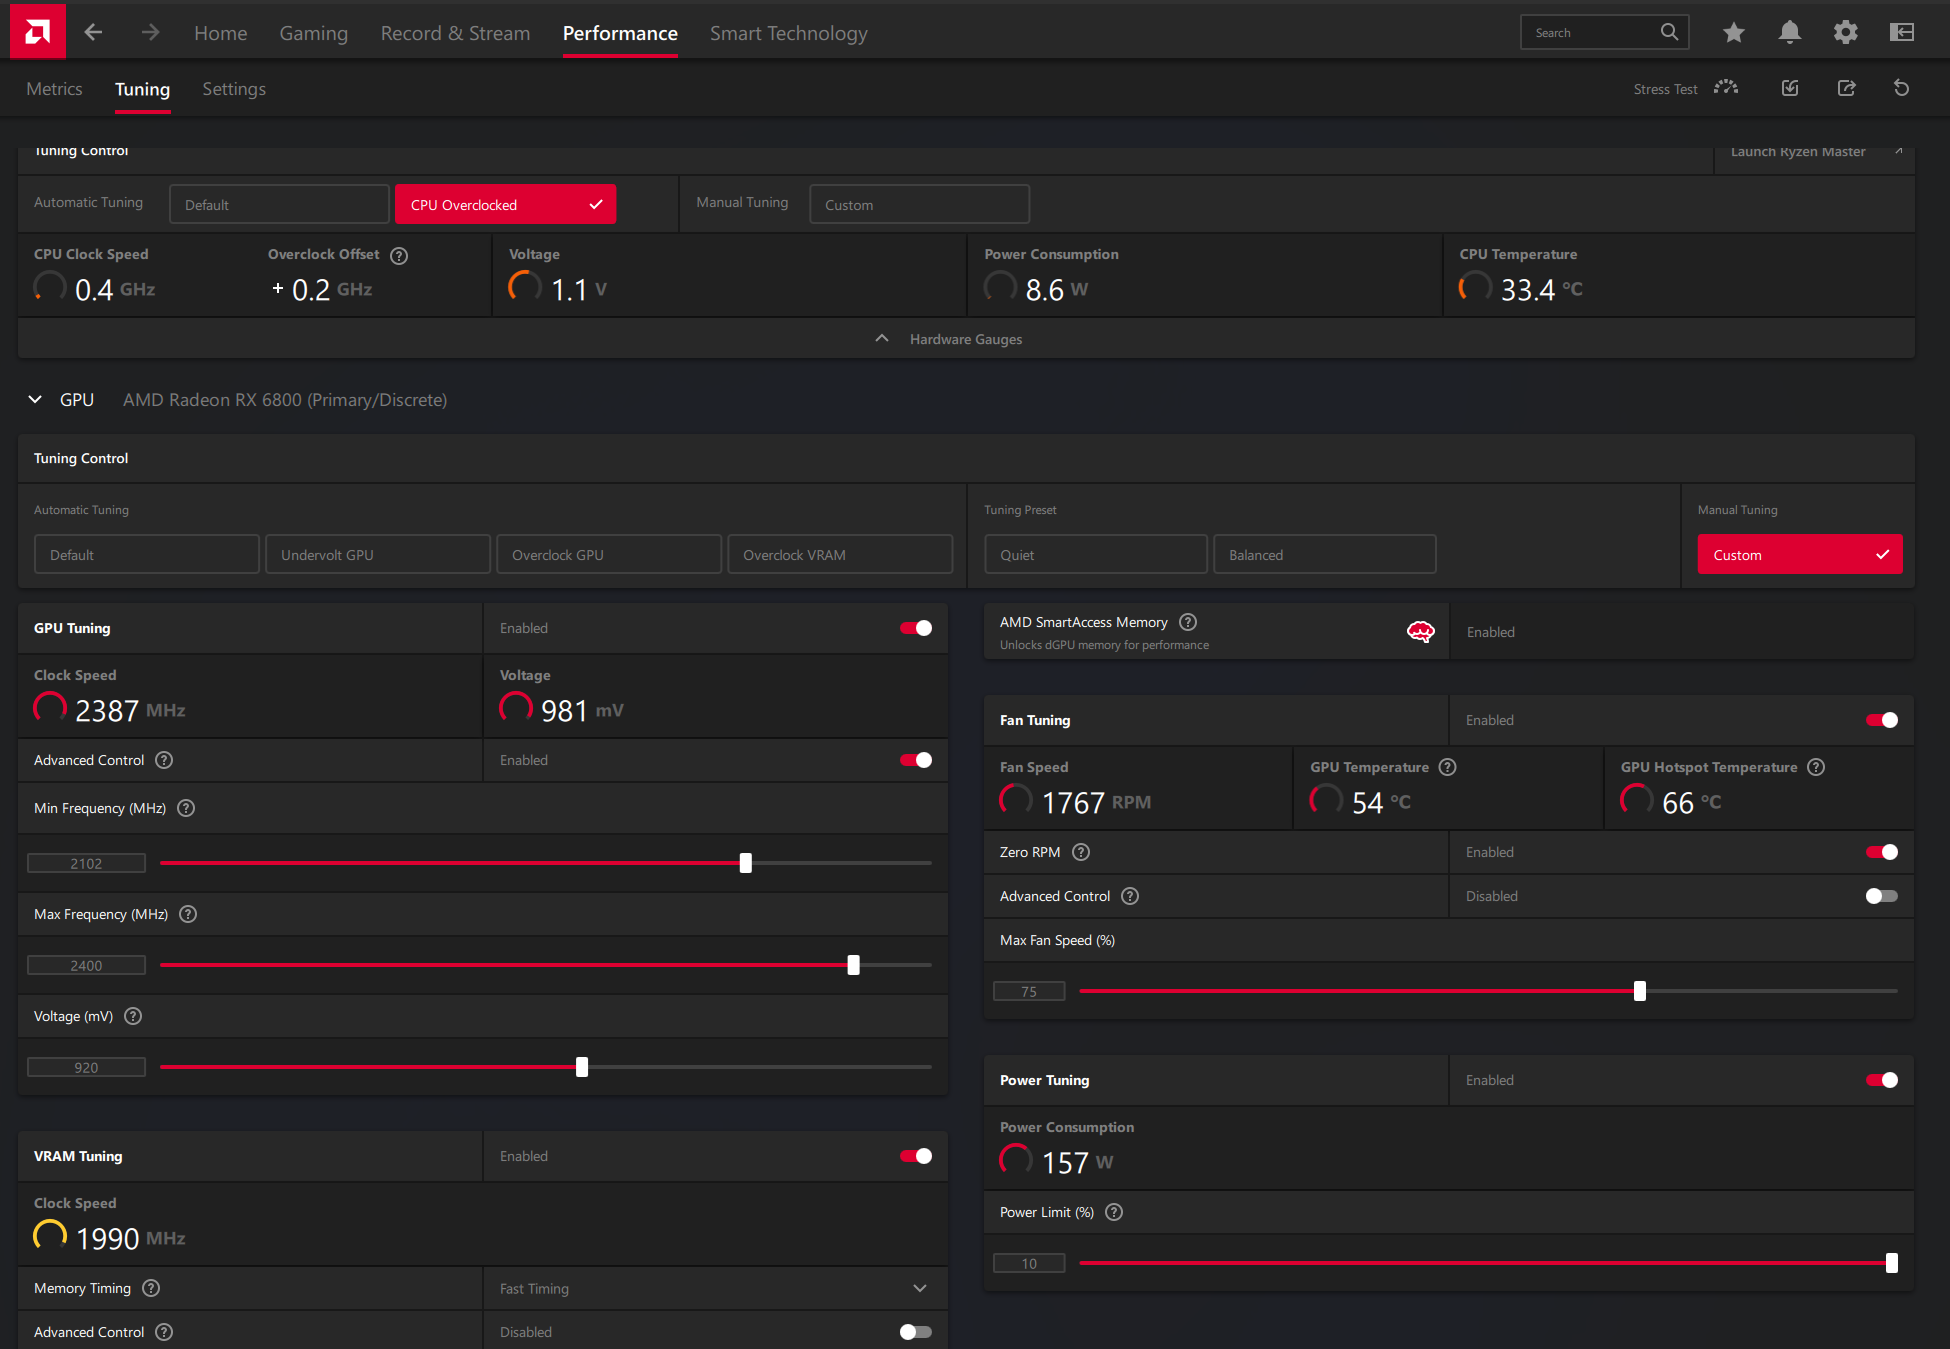Toggle GPU Tuning switch
Viewport: 1950px width, 1349px height.
pyautogui.click(x=916, y=628)
